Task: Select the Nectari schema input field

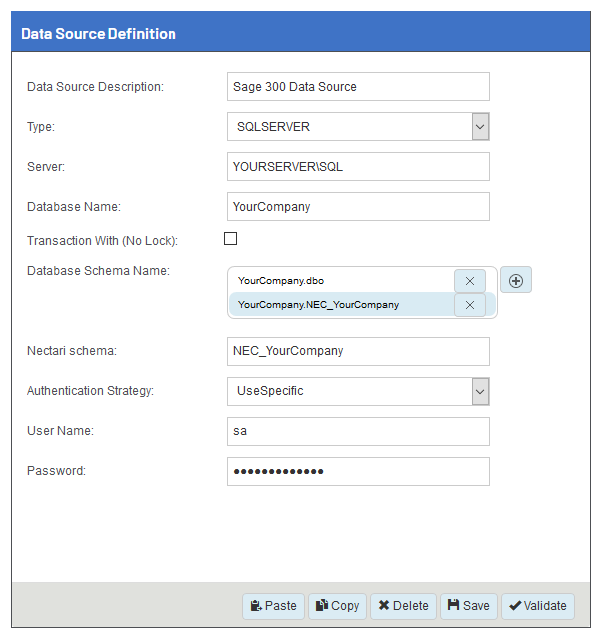Action: 358,351
